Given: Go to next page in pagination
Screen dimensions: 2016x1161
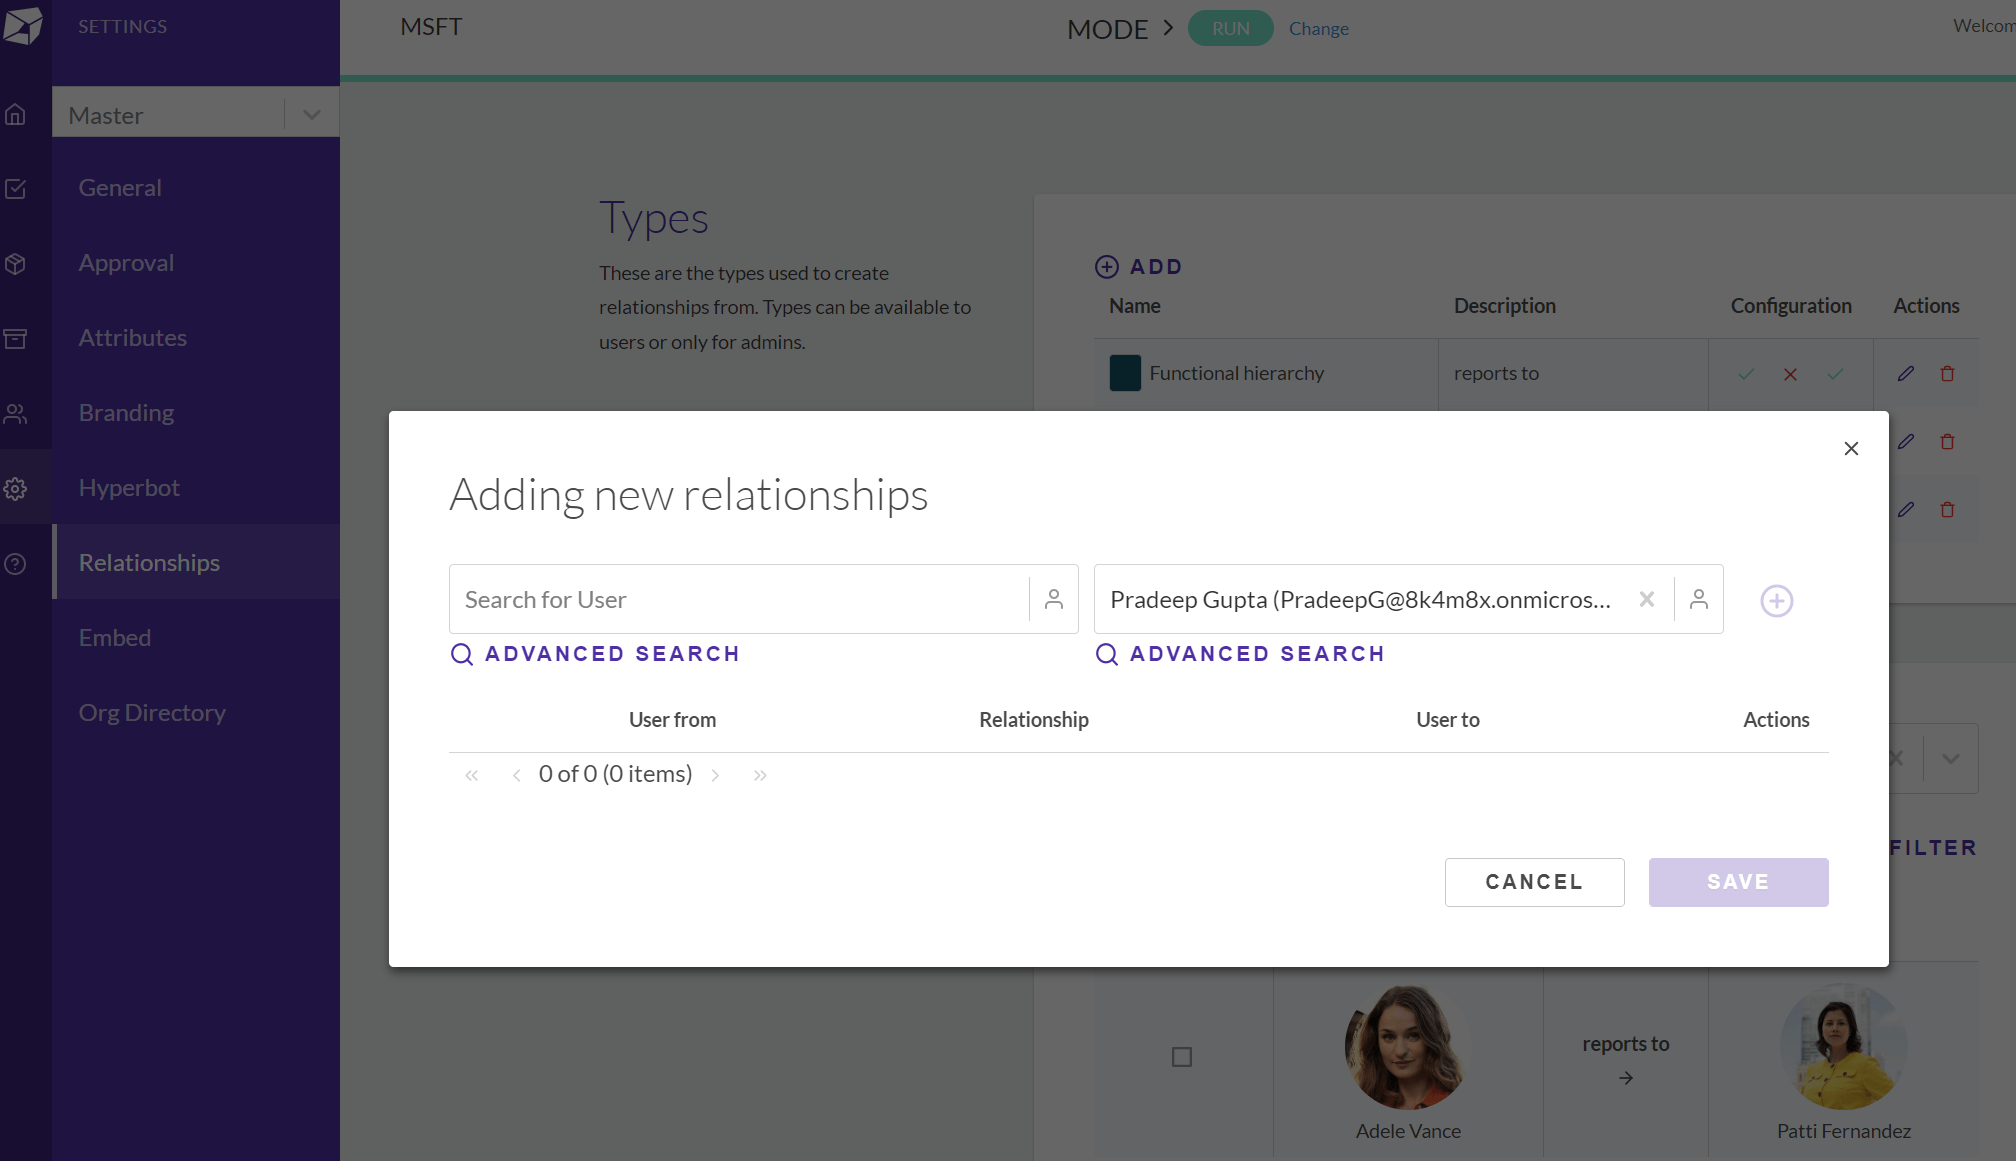Looking at the screenshot, I should [x=715, y=775].
